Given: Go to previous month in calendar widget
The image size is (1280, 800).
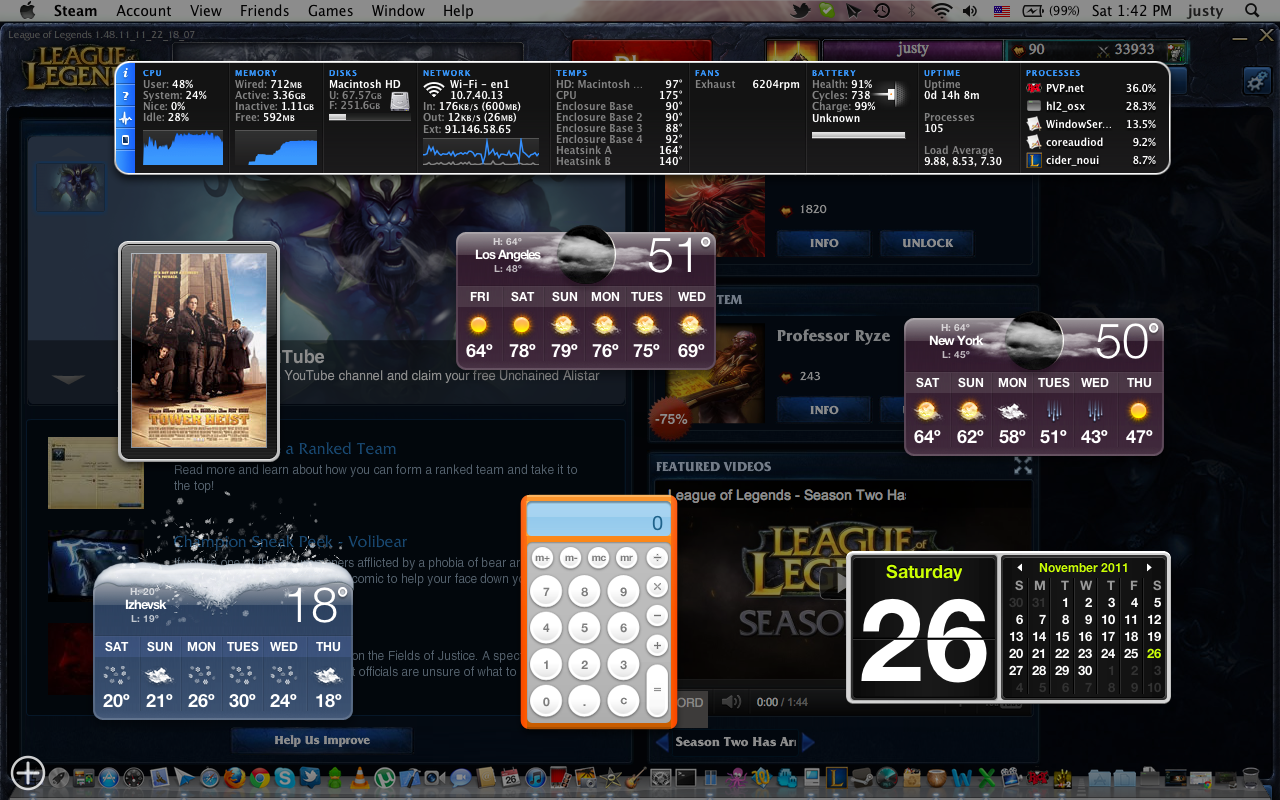Looking at the screenshot, I should tap(1019, 567).
